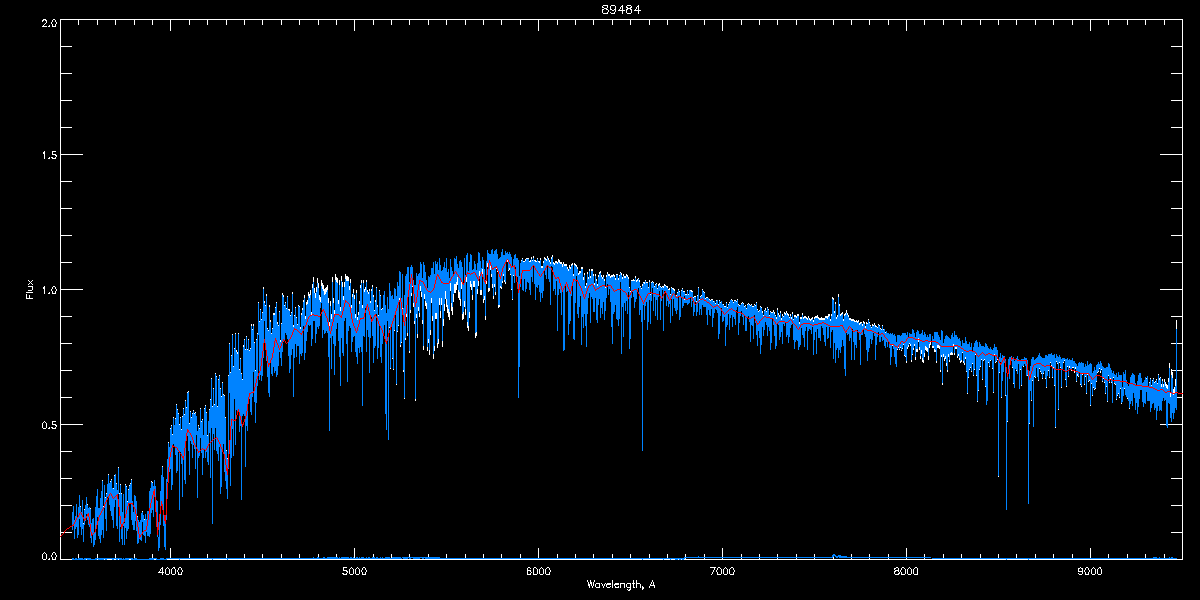Image resolution: width=1200 pixels, height=600 pixels.
Task: Click the 2.0 y-axis tick label
Action: [47, 21]
